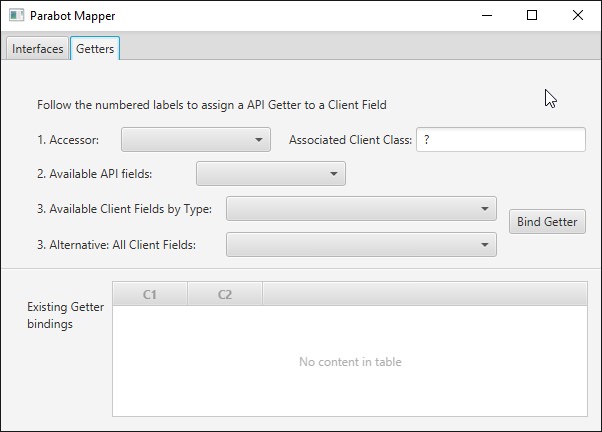
Task: Minimize the Parabot Mapper window
Action: click(487, 15)
